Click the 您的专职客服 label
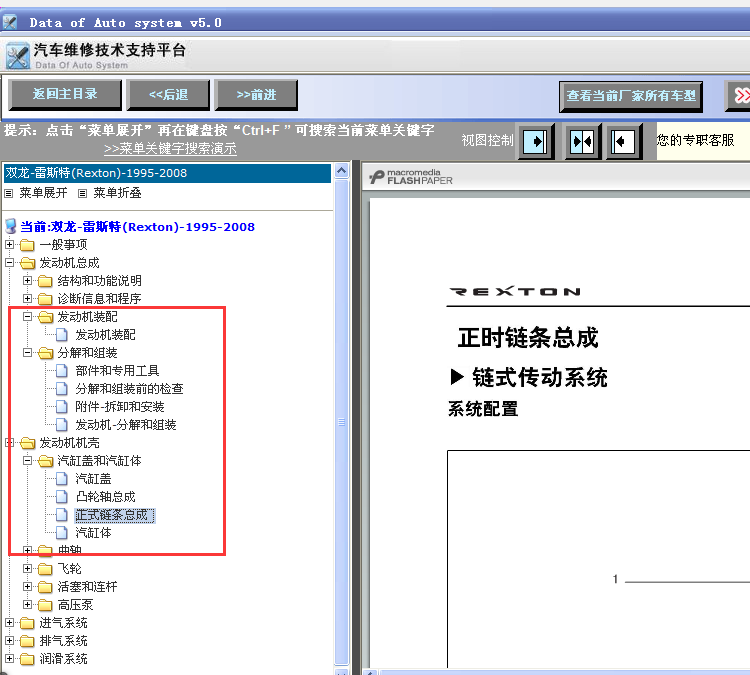The width and height of the screenshot is (750, 675). tap(695, 140)
